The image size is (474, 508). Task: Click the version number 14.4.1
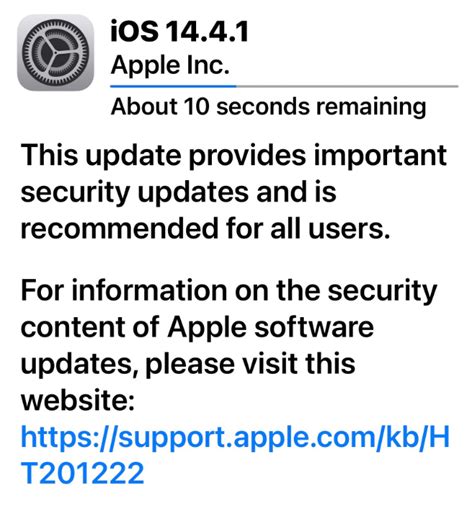[x=207, y=32]
